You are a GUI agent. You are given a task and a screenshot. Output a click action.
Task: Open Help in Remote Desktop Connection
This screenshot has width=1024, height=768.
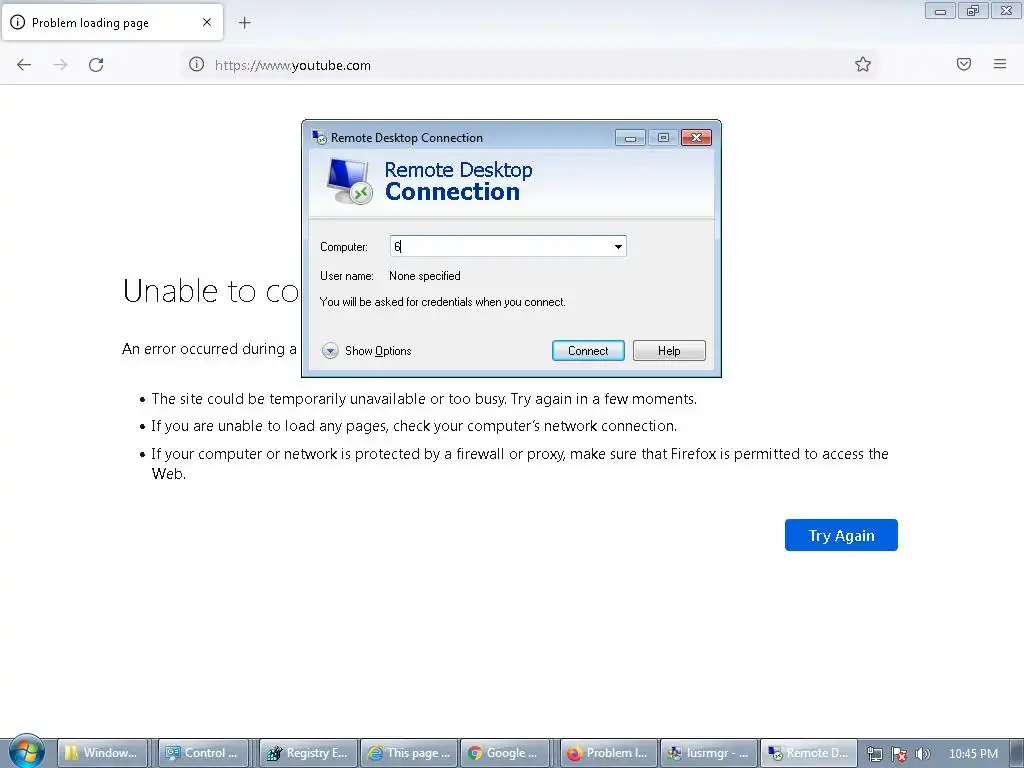(669, 351)
